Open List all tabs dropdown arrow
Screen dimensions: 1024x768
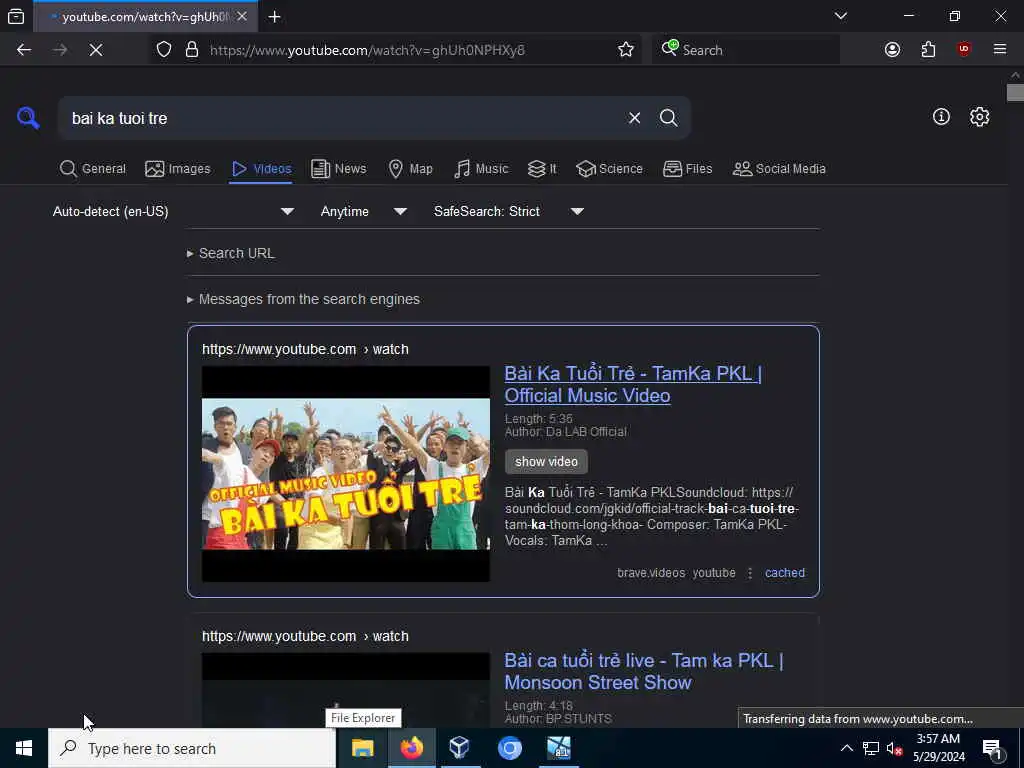[840, 16]
